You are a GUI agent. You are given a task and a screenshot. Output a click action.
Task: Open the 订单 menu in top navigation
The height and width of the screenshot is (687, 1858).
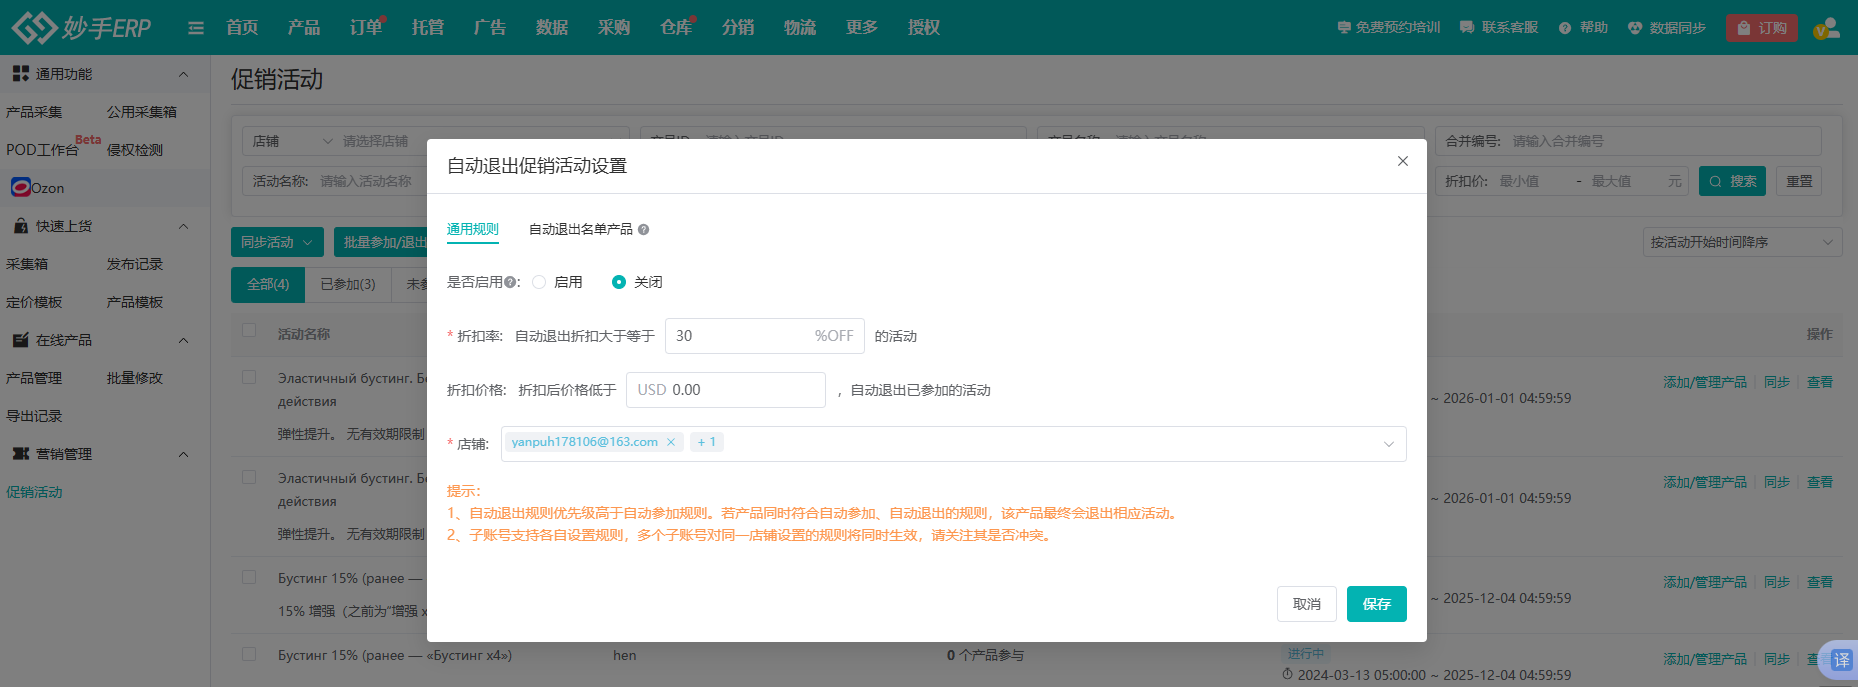(x=365, y=28)
